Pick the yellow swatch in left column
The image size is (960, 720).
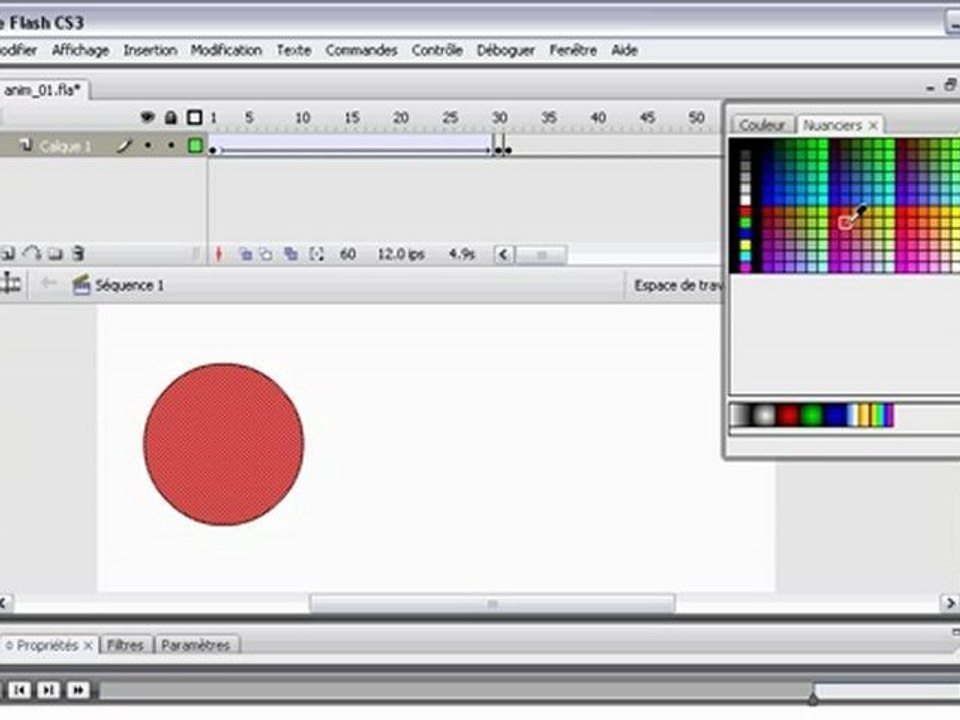(745, 245)
